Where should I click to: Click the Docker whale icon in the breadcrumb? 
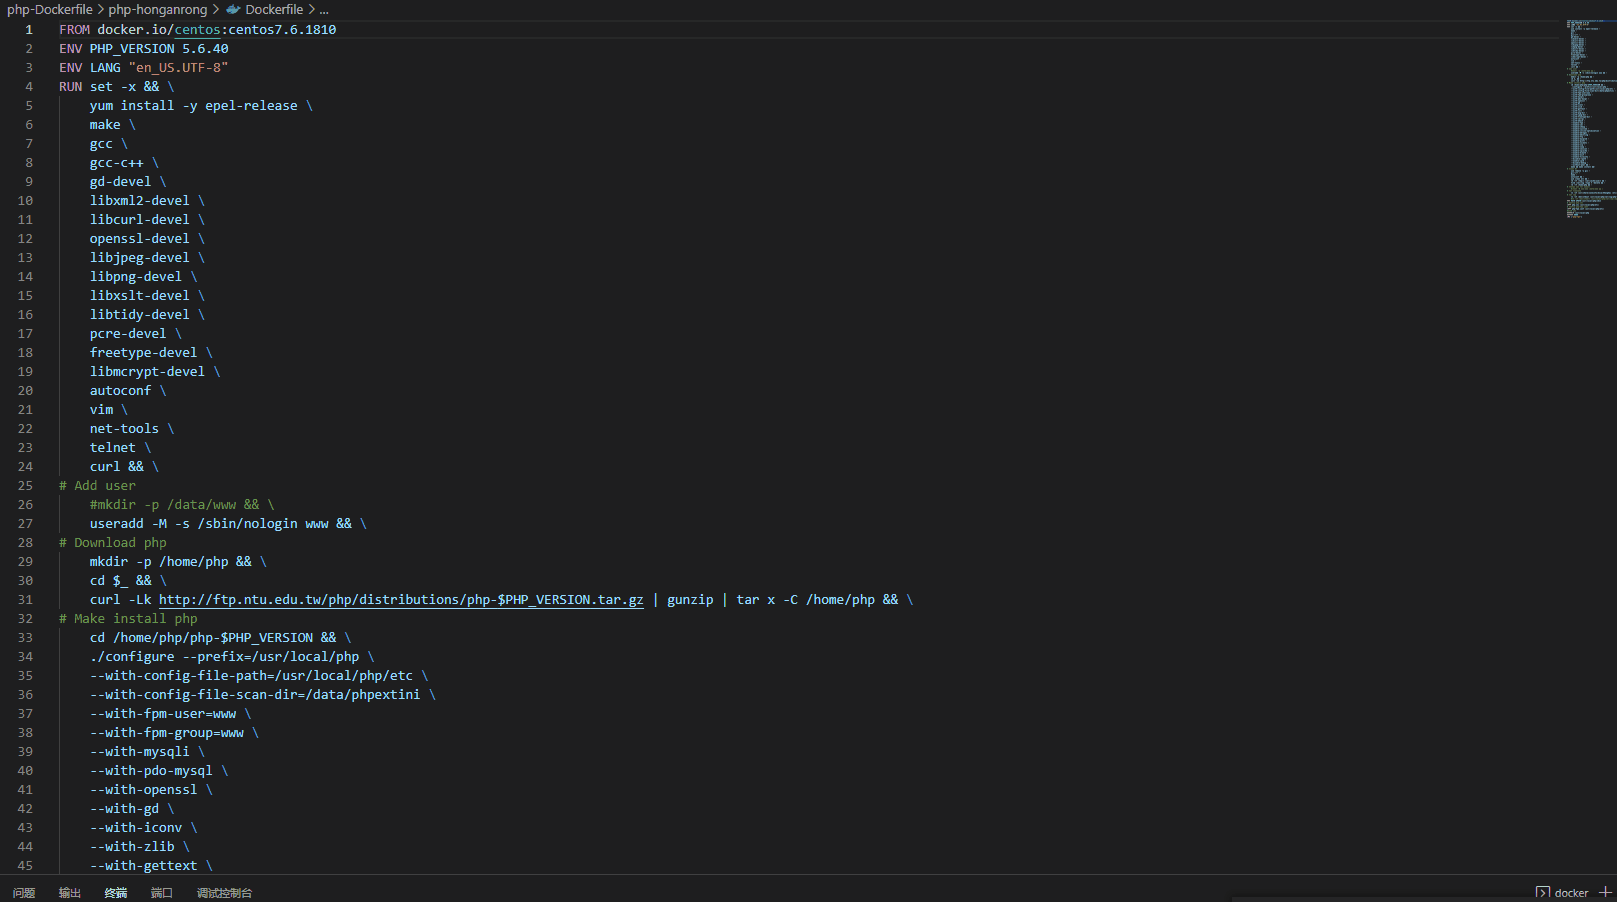pos(231,9)
